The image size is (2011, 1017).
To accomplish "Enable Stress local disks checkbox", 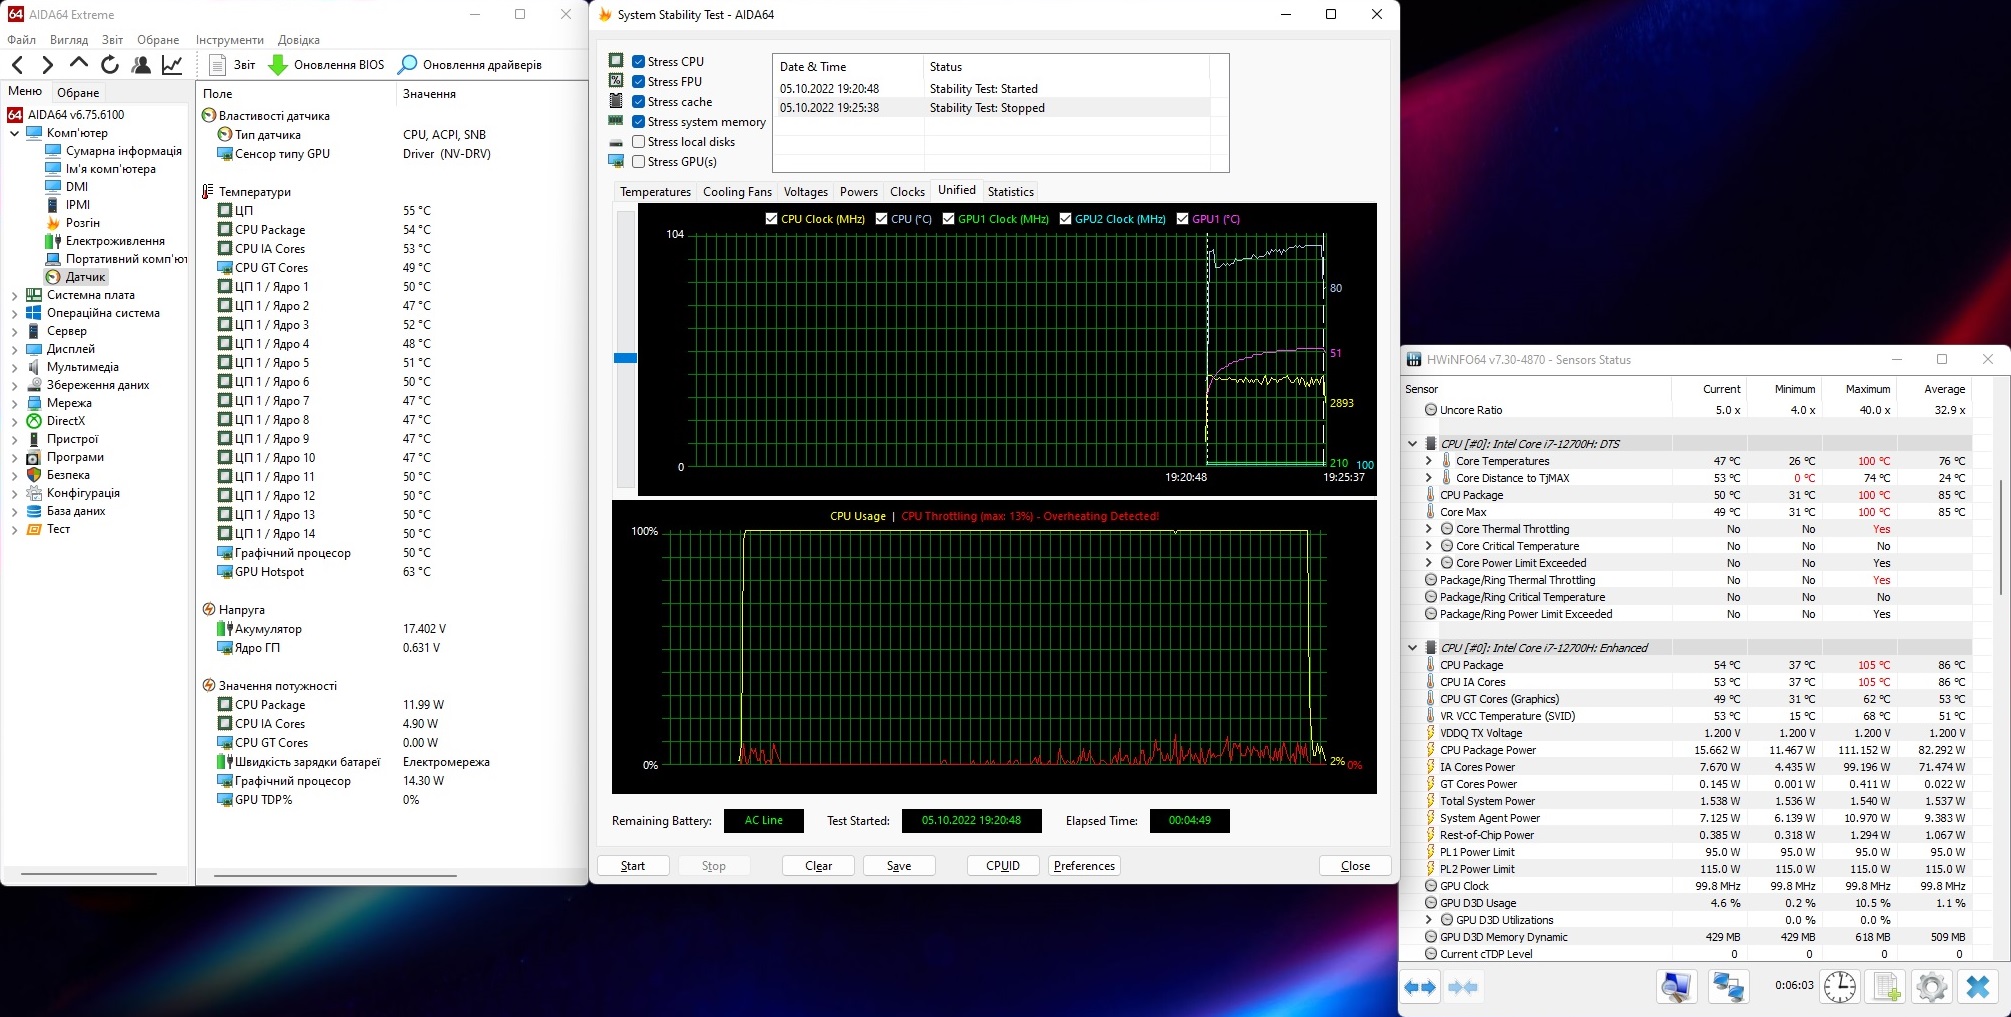I will (638, 141).
